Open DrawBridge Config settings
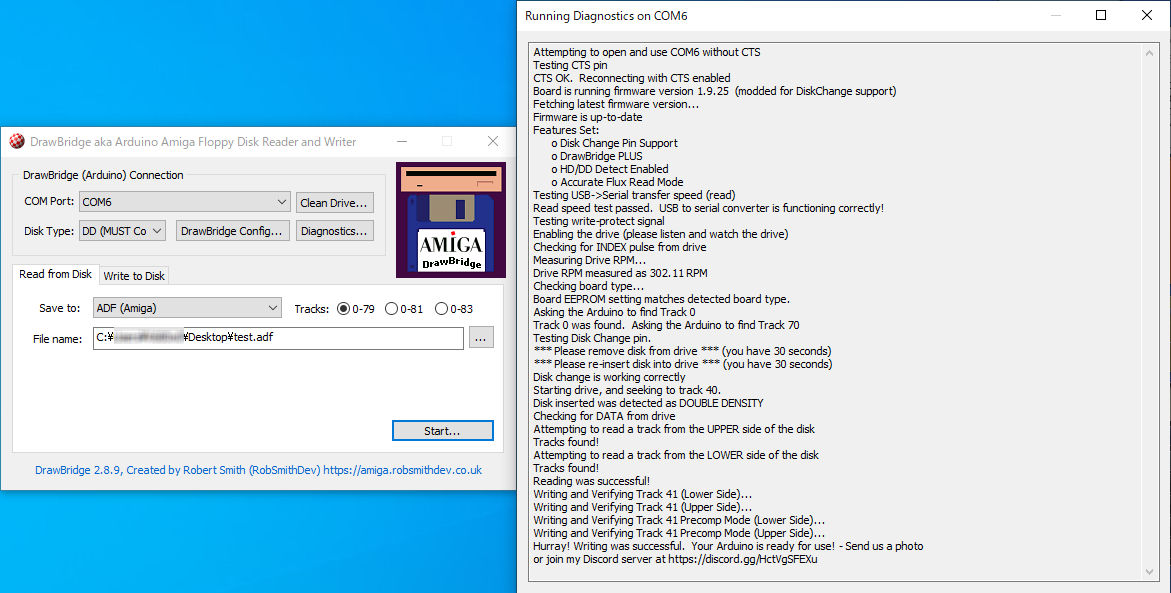The image size is (1171, 593). tap(232, 231)
